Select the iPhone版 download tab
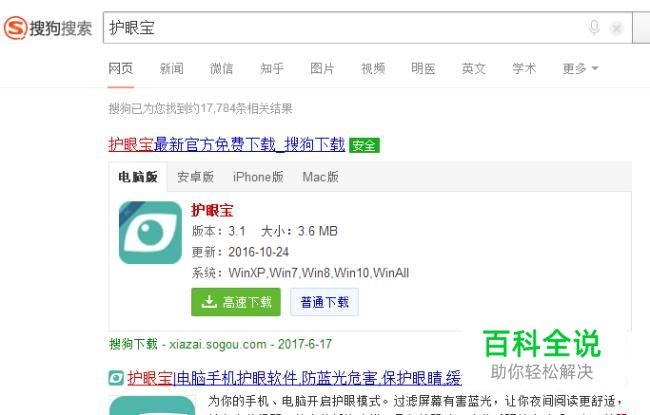 pyautogui.click(x=258, y=177)
